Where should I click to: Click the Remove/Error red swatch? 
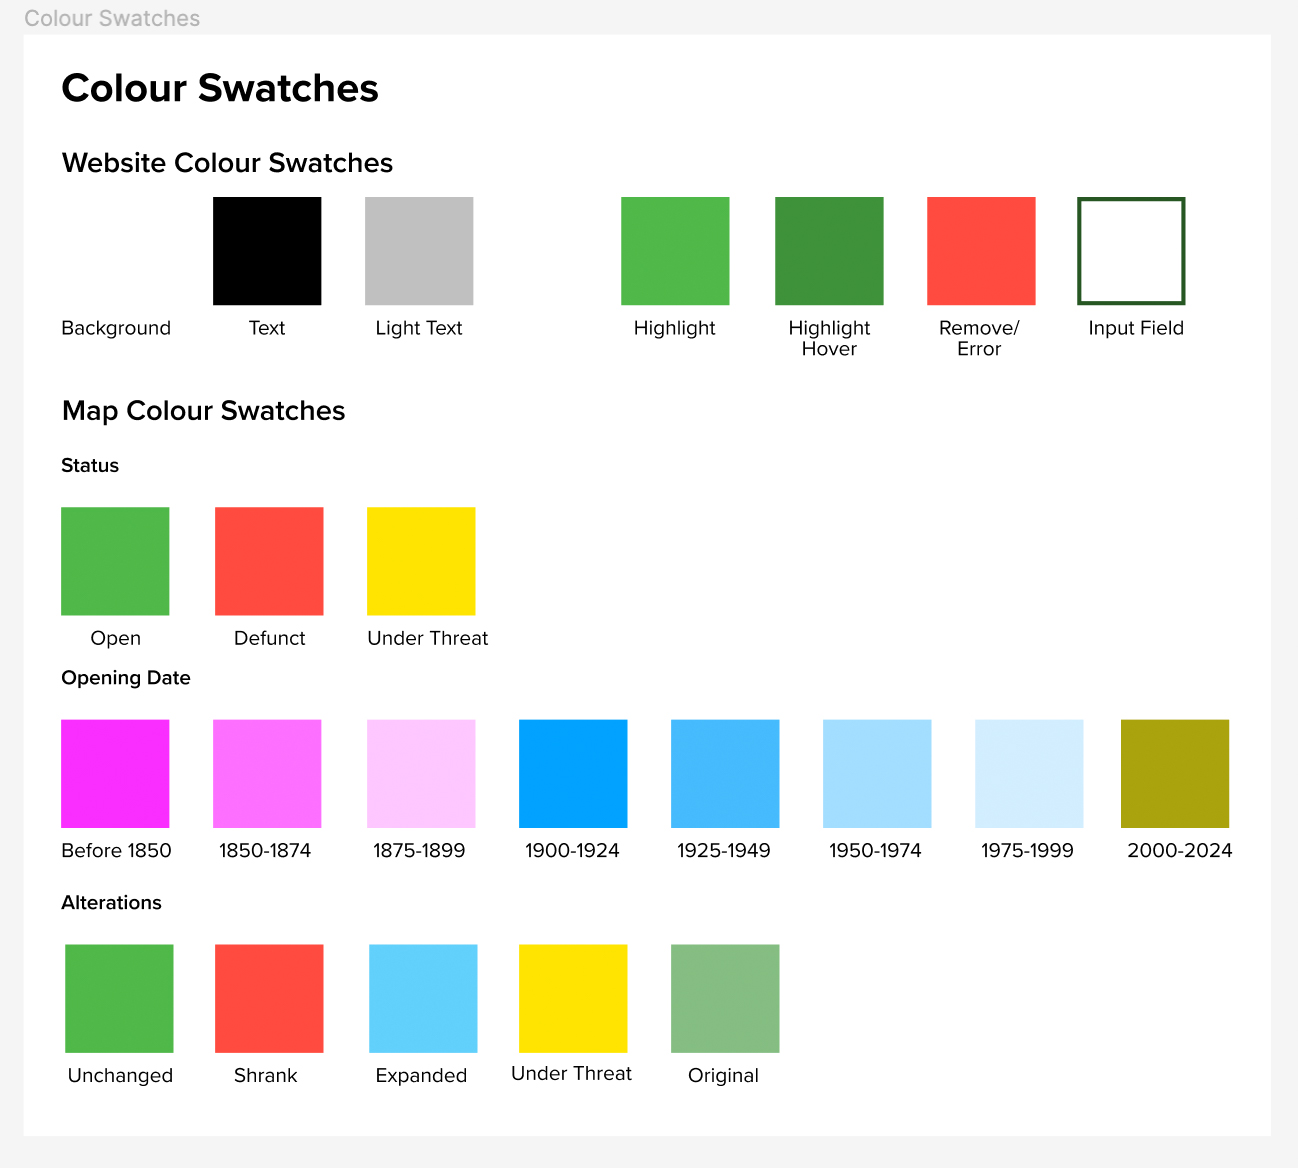coord(981,251)
